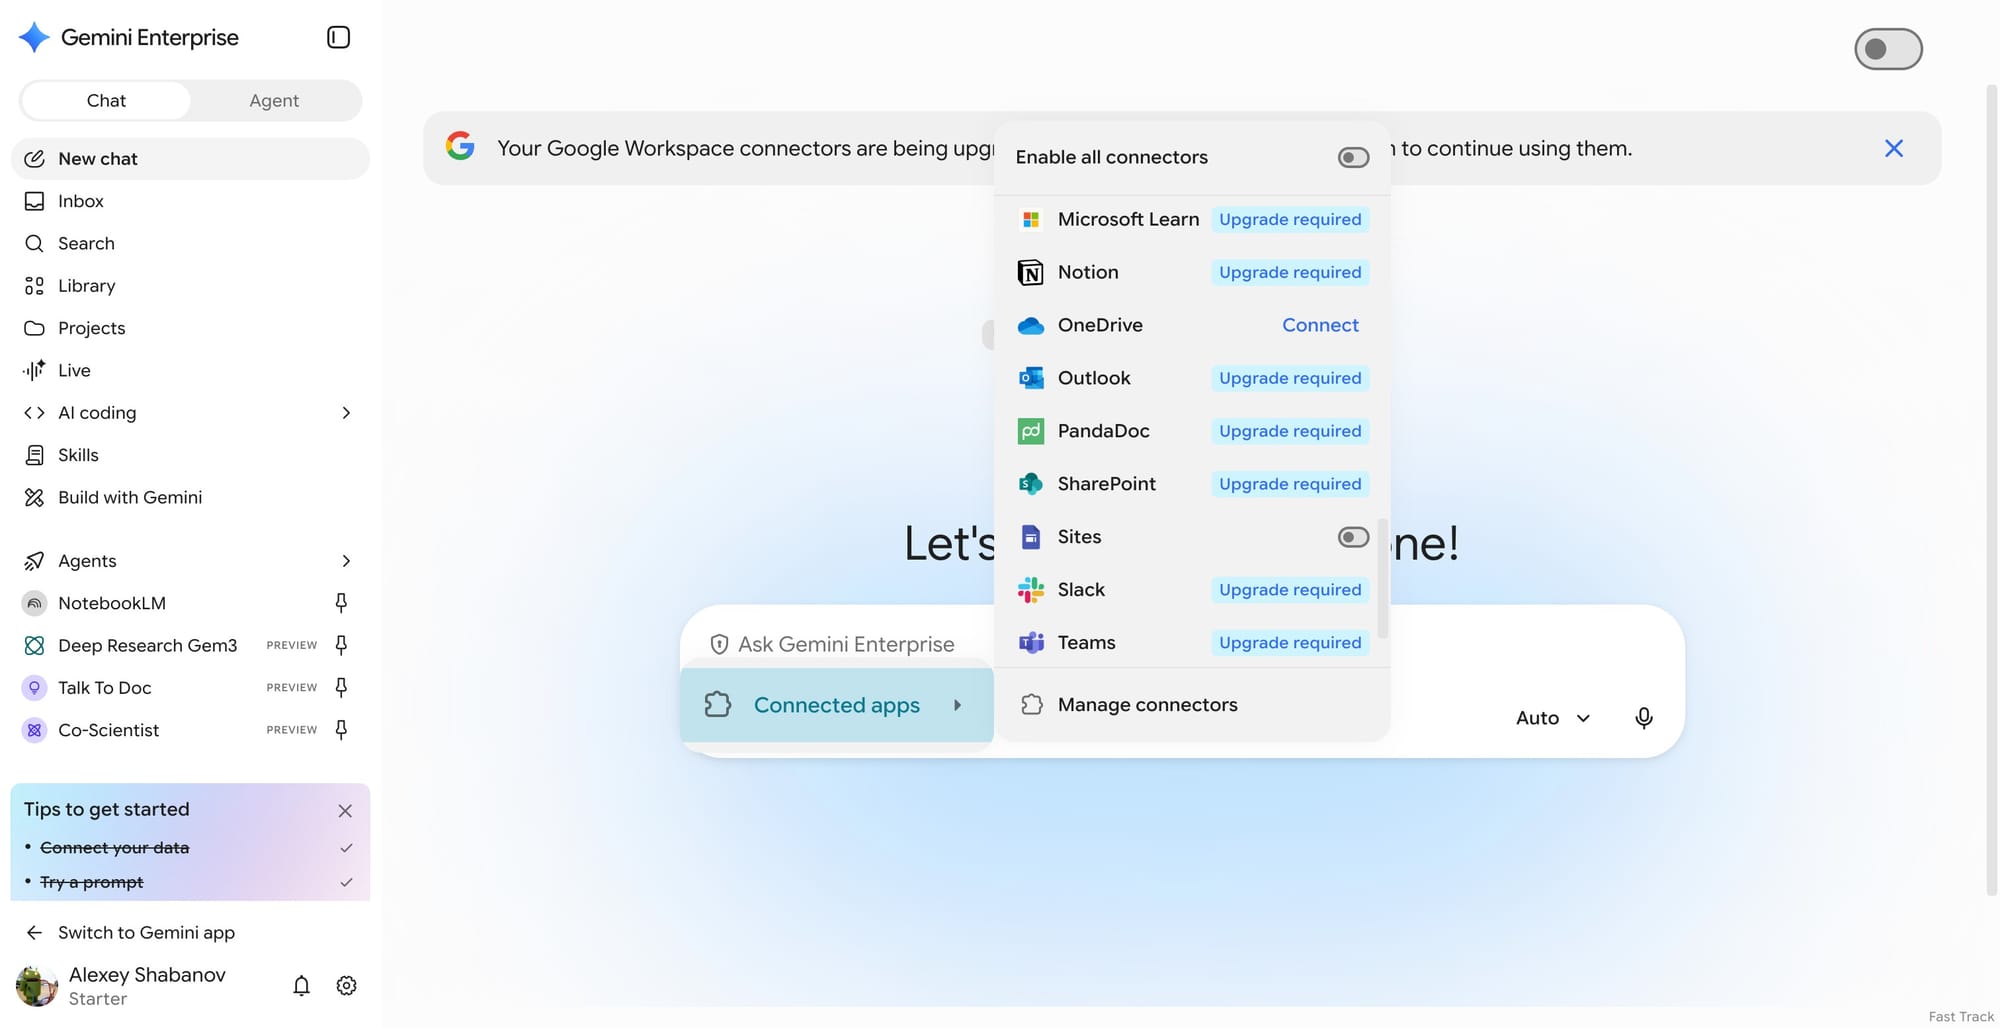Open the Skills page
This screenshot has height=1028, width=2000.
point(190,455)
